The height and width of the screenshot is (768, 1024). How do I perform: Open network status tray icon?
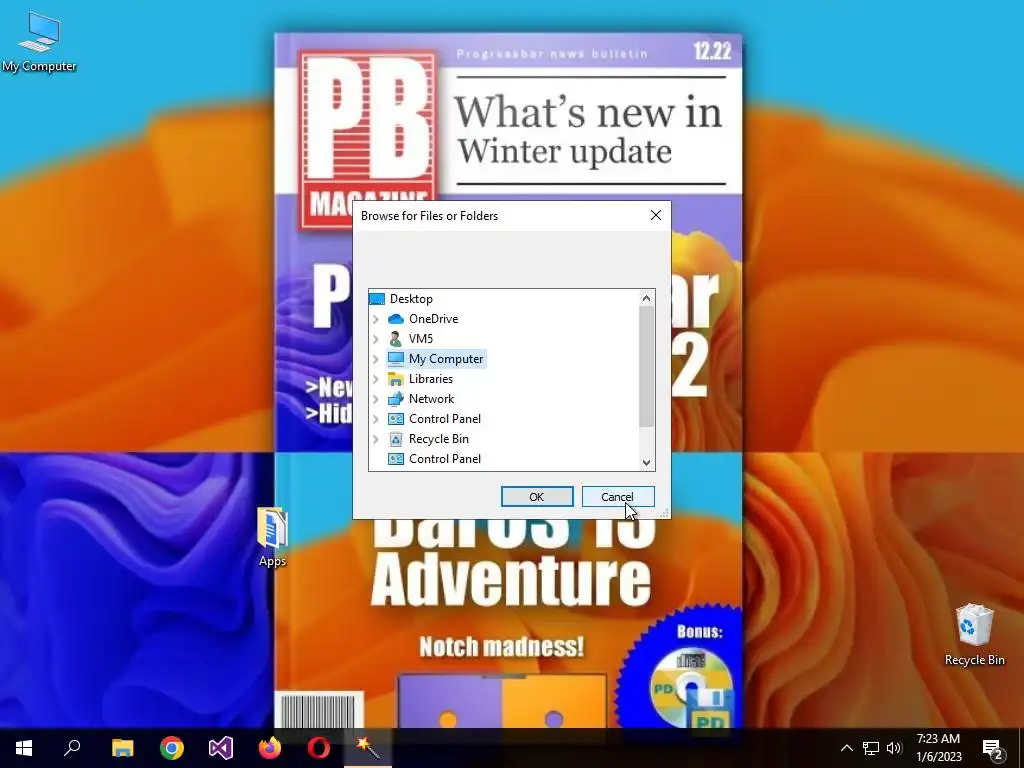[x=871, y=748]
